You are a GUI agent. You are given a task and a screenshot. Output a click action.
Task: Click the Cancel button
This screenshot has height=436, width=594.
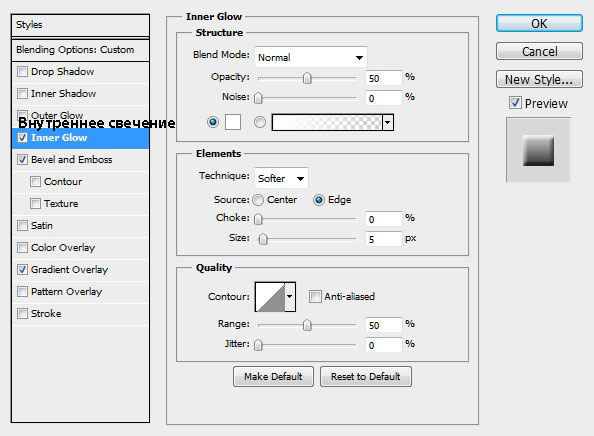pyautogui.click(x=539, y=51)
